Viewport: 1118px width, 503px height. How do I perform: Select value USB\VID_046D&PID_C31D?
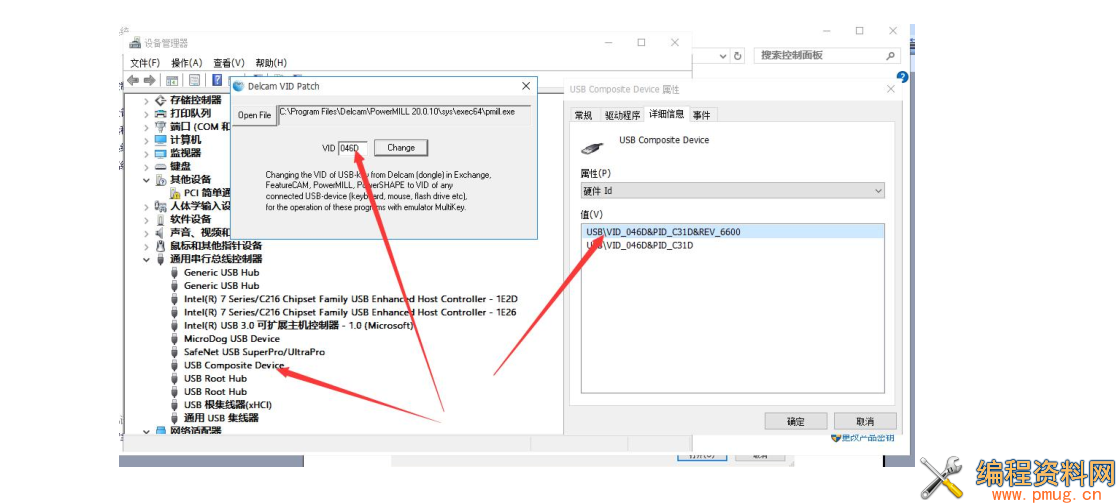click(x=732, y=245)
